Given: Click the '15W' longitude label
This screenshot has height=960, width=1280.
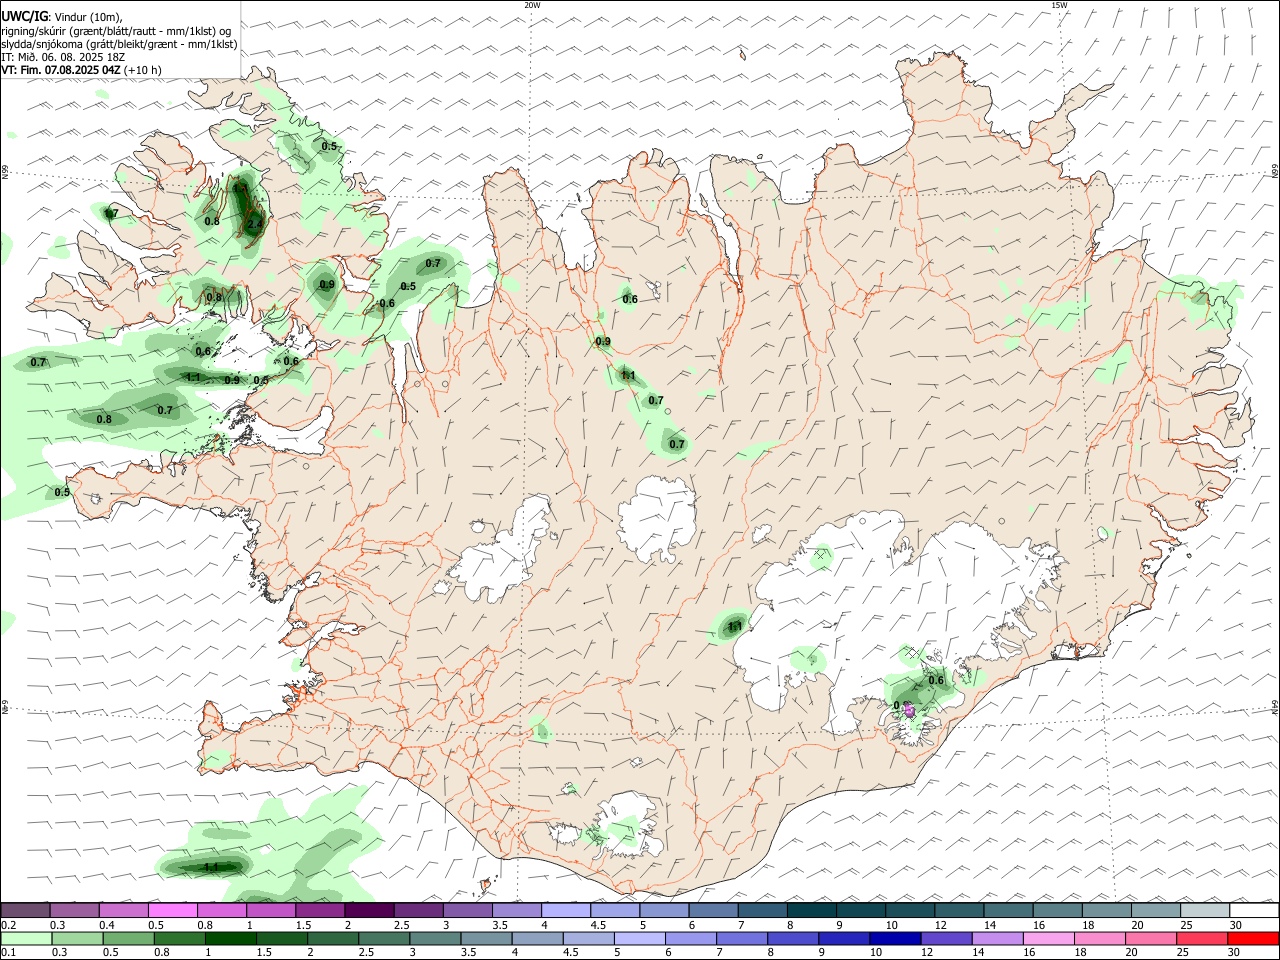Looking at the screenshot, I should point(1060,5).
